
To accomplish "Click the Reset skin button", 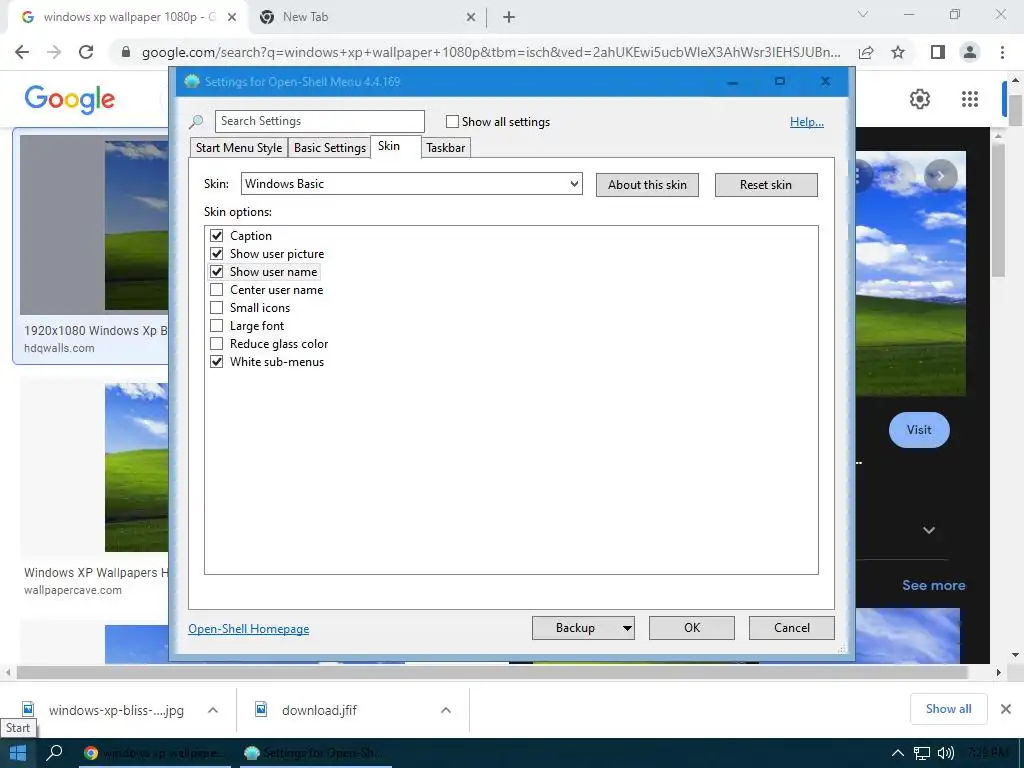I will click(x=766, y=185).
